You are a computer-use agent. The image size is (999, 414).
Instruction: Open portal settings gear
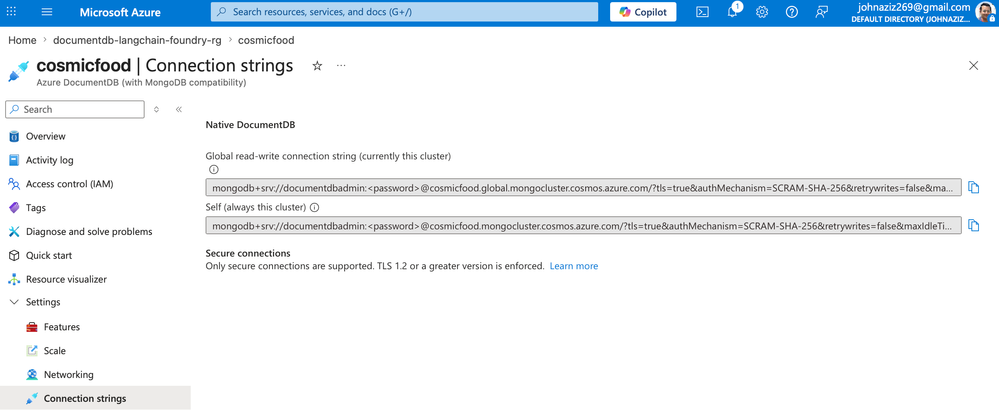click(x=762, y=12)
